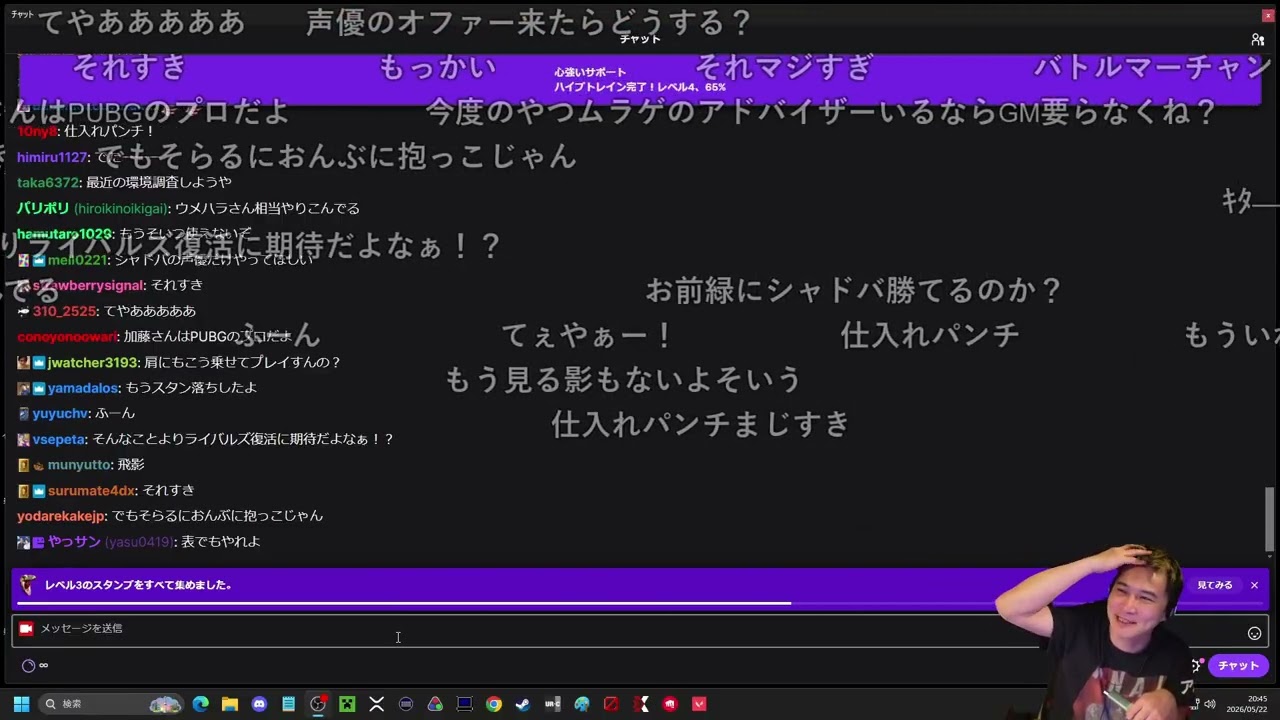Image resolution: width=1280 pixels, height=720 pixels.
Task: Click message 表でもやれよ
Action: click(221, 541)
